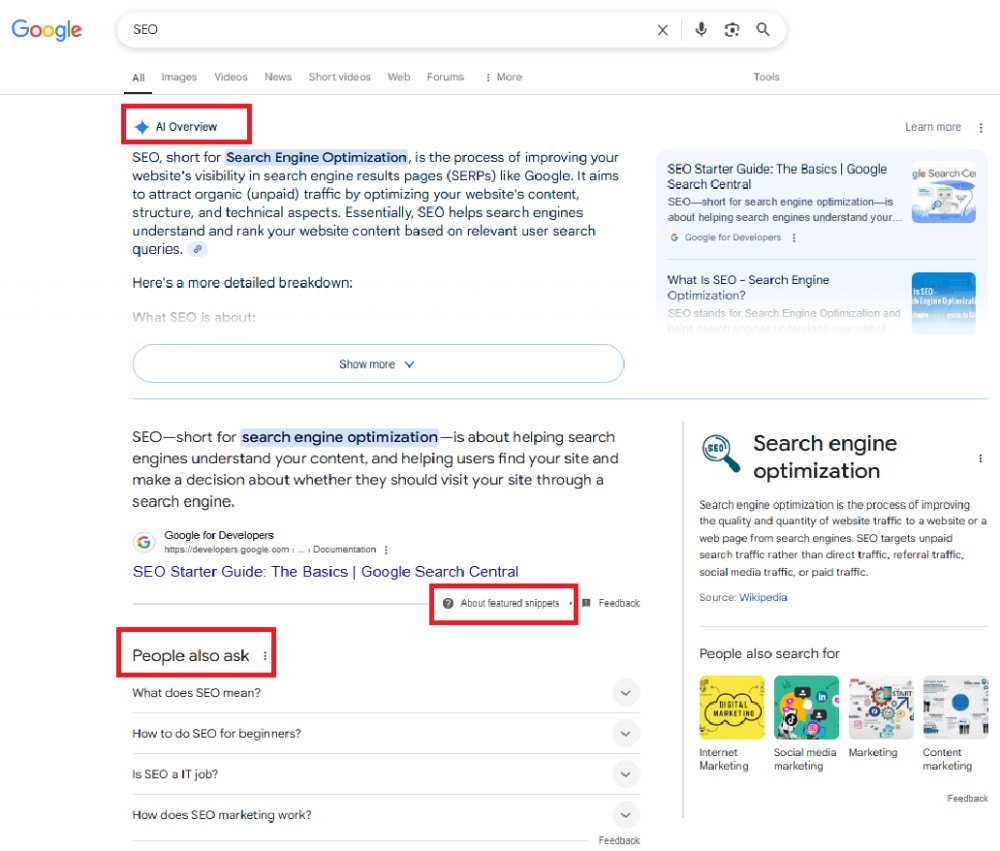
Task: Open the Internet Marketing related search thumbnail
Action: 732,707
